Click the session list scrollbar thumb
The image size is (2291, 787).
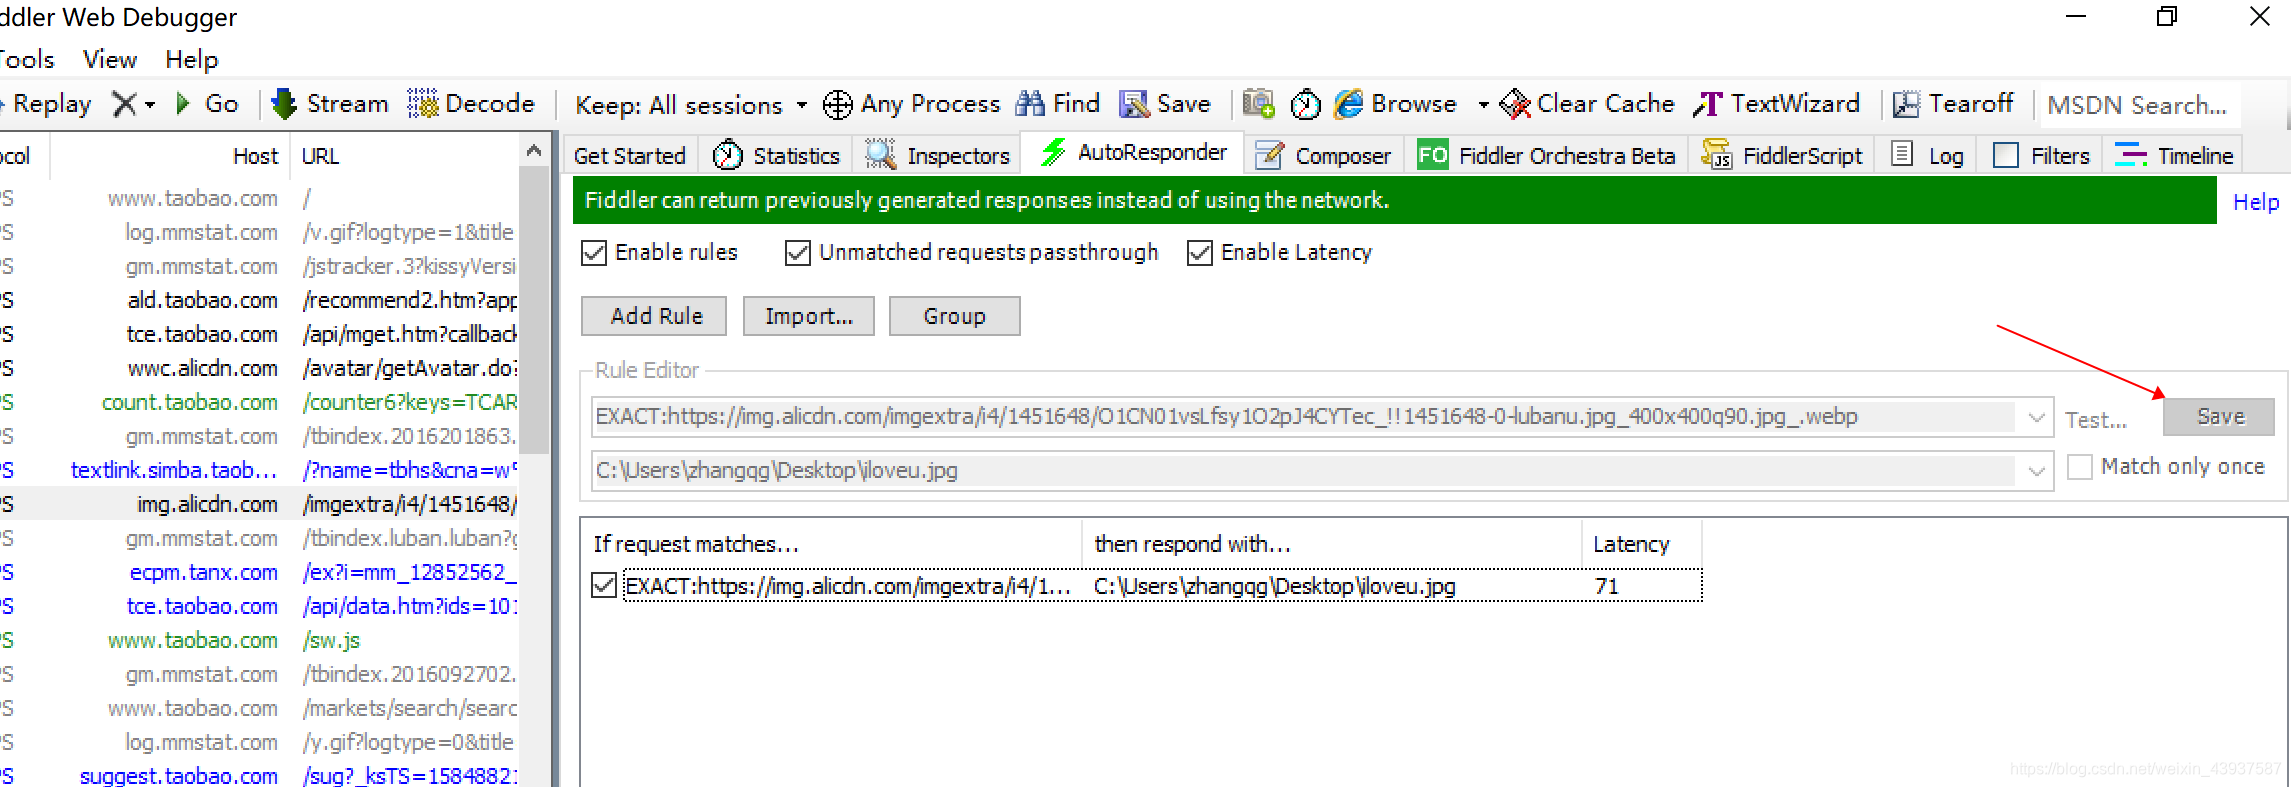tap(535, 310)
